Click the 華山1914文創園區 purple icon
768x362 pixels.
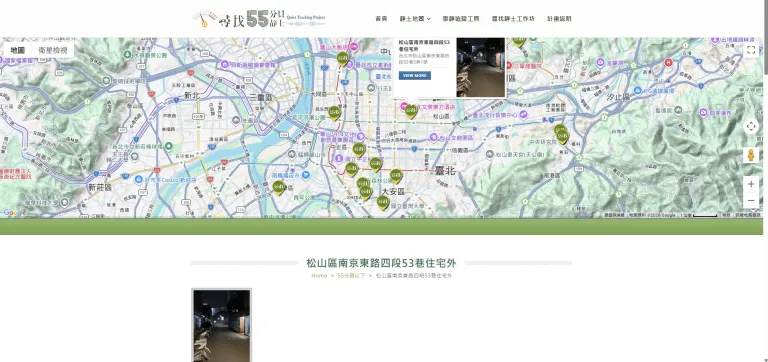(361, 136)
